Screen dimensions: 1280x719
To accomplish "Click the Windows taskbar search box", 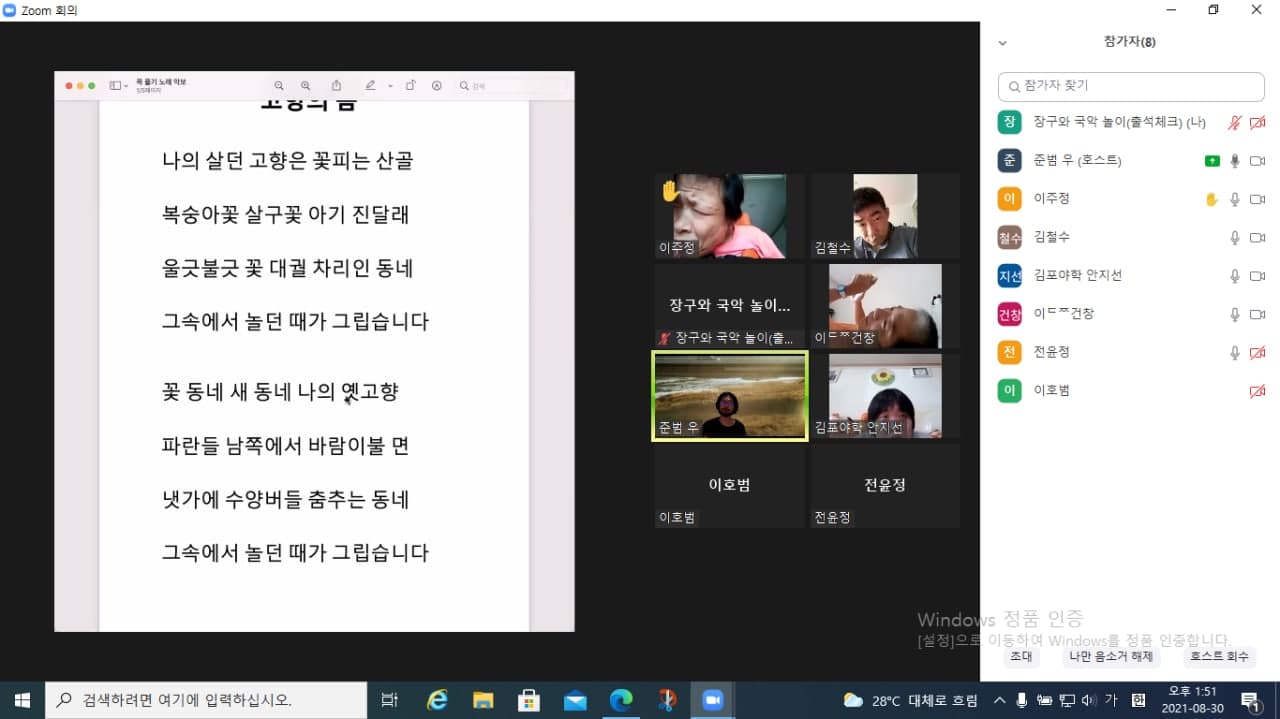I will [207, 700].
